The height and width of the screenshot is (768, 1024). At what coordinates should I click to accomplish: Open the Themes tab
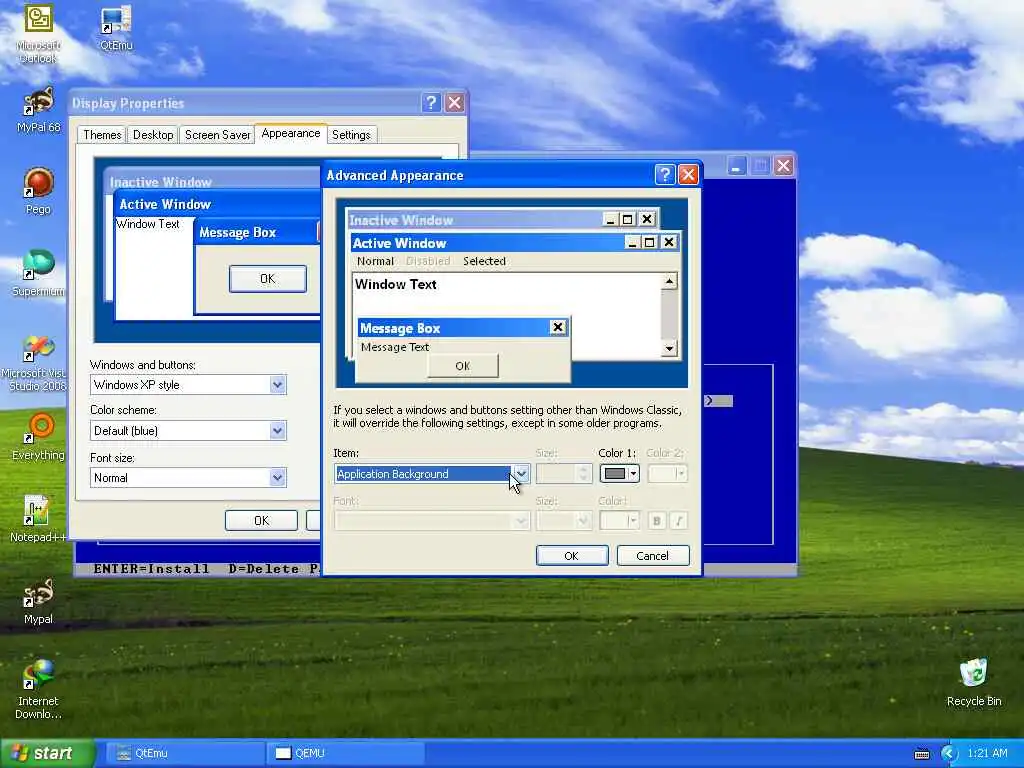(x=102, y=135)
